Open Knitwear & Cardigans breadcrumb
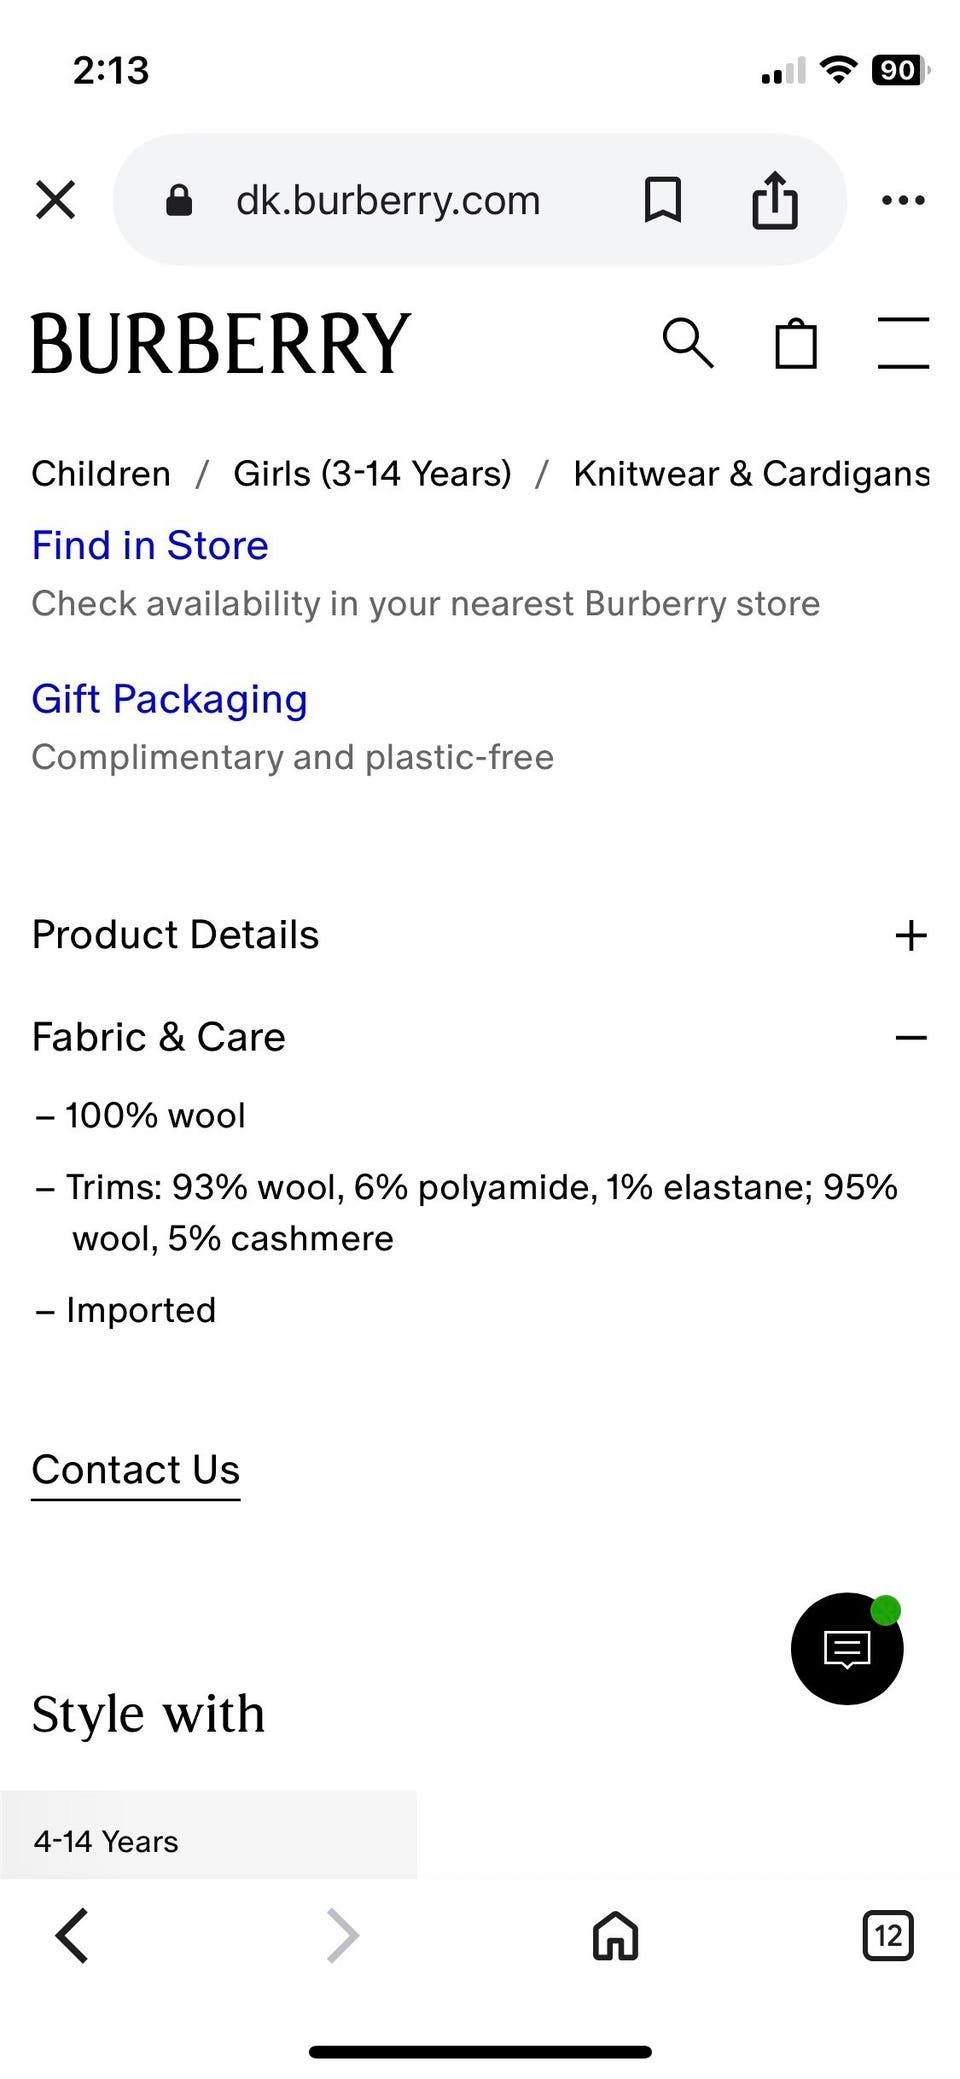The image size is (960, 2079). pos(751,473)
